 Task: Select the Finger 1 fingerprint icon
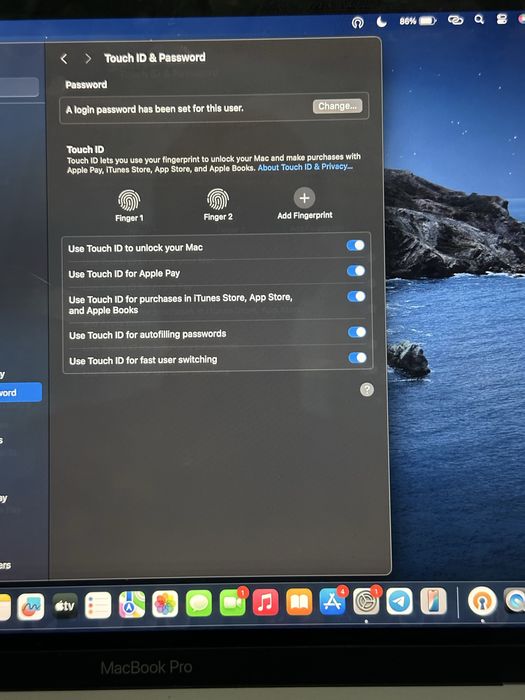tap(129, 200)
